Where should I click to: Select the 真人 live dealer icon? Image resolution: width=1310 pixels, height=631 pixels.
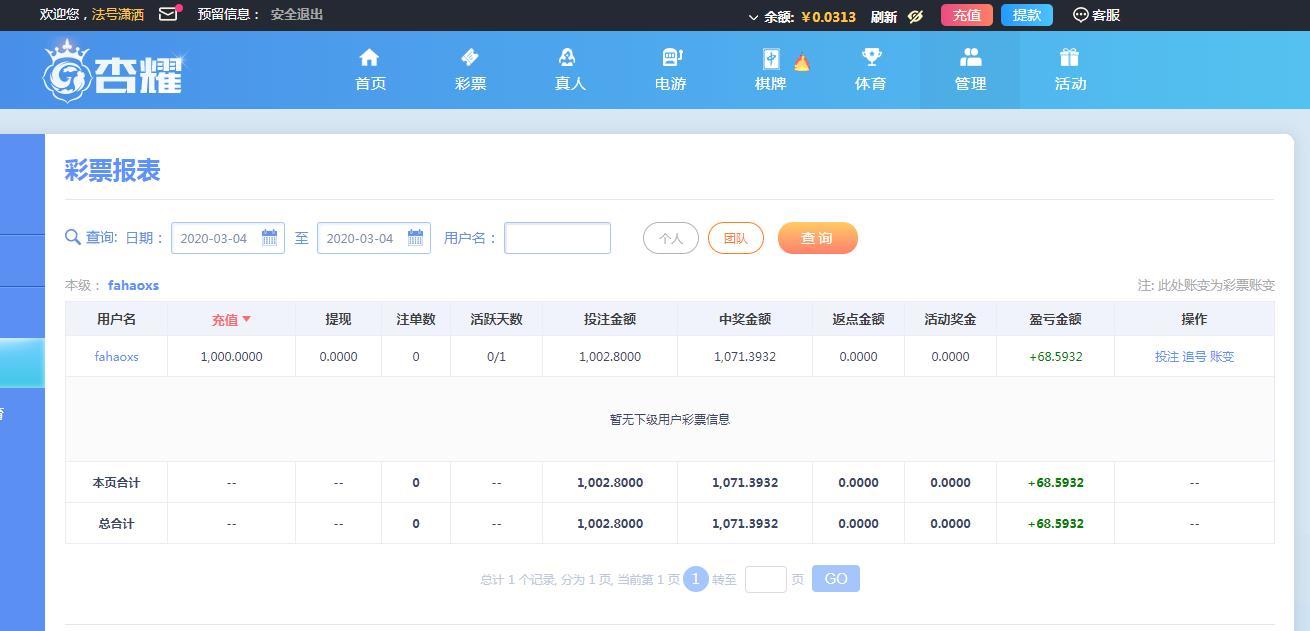point(569,57)
